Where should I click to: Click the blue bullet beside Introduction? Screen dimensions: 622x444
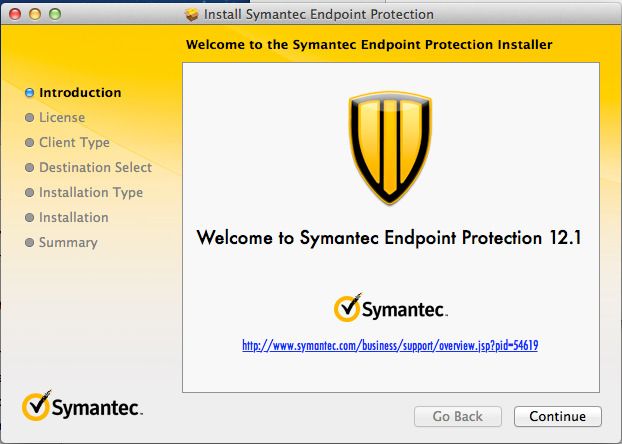(29, 93)
